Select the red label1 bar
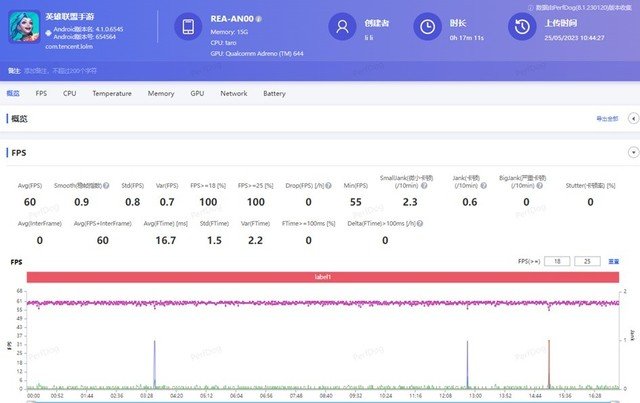This screenshot has width=640, height=403. coord(323,277)
